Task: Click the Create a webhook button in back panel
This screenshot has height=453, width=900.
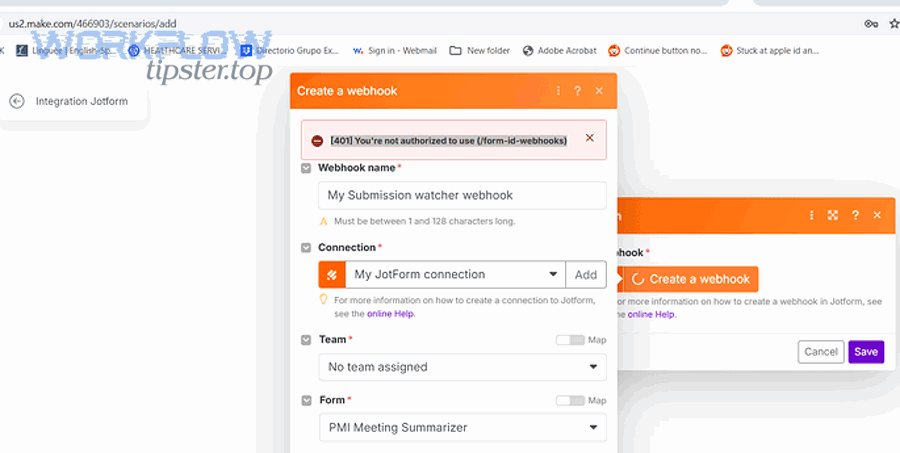Action: pyautogui.click(x=690, y=279)
